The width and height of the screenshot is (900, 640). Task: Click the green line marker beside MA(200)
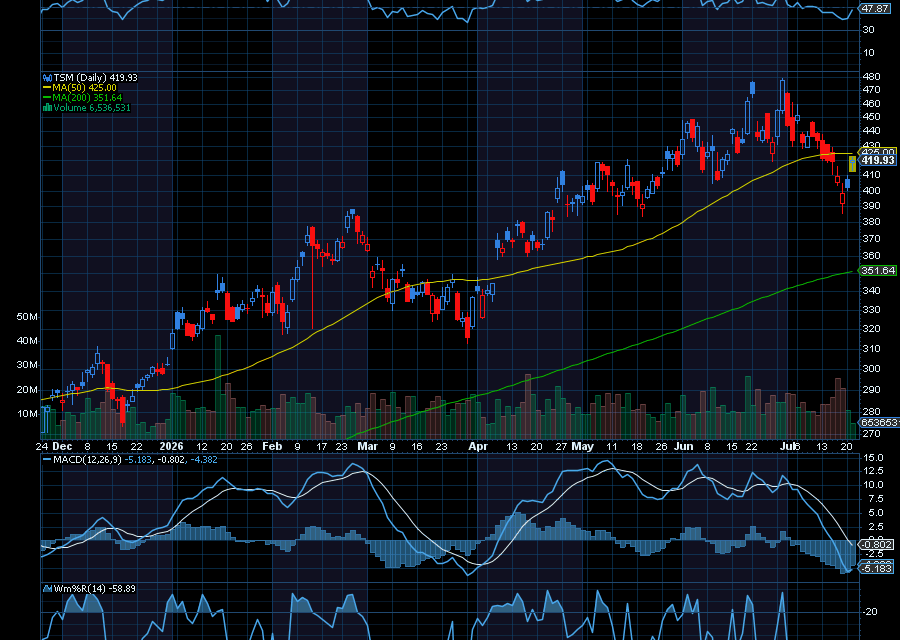tap(48, 98)
